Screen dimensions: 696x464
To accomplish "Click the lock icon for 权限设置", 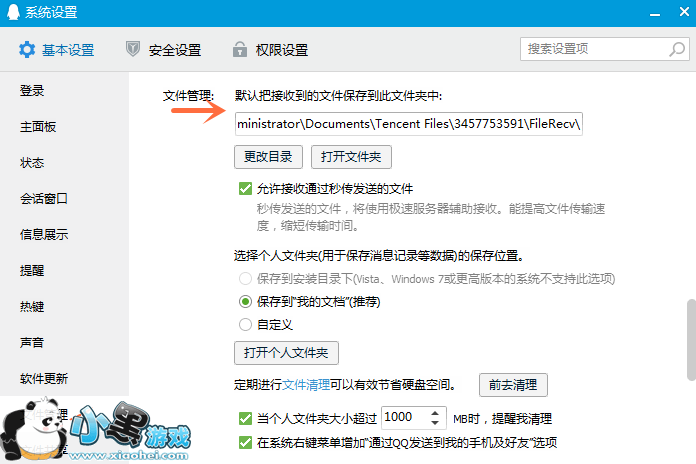I will [x=240, y=49].
